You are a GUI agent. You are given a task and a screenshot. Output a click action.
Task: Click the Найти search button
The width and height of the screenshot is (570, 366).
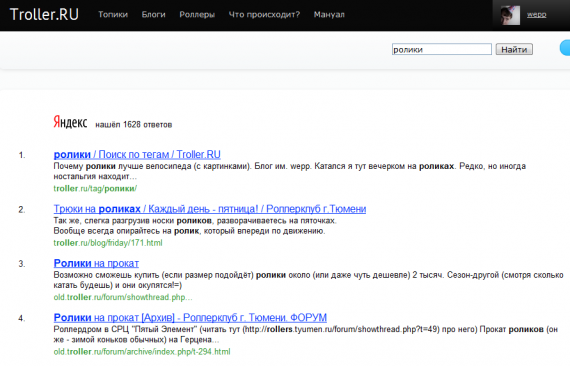coord(514,49)
